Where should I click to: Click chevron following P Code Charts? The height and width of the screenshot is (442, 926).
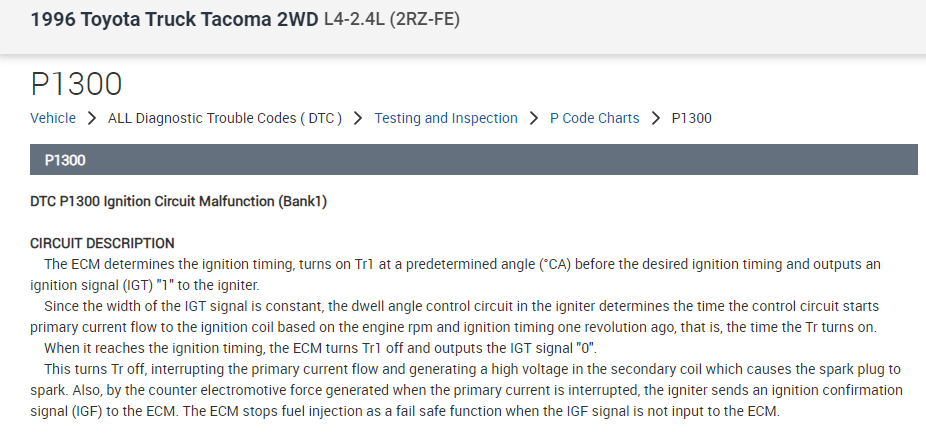coord(655,118)
